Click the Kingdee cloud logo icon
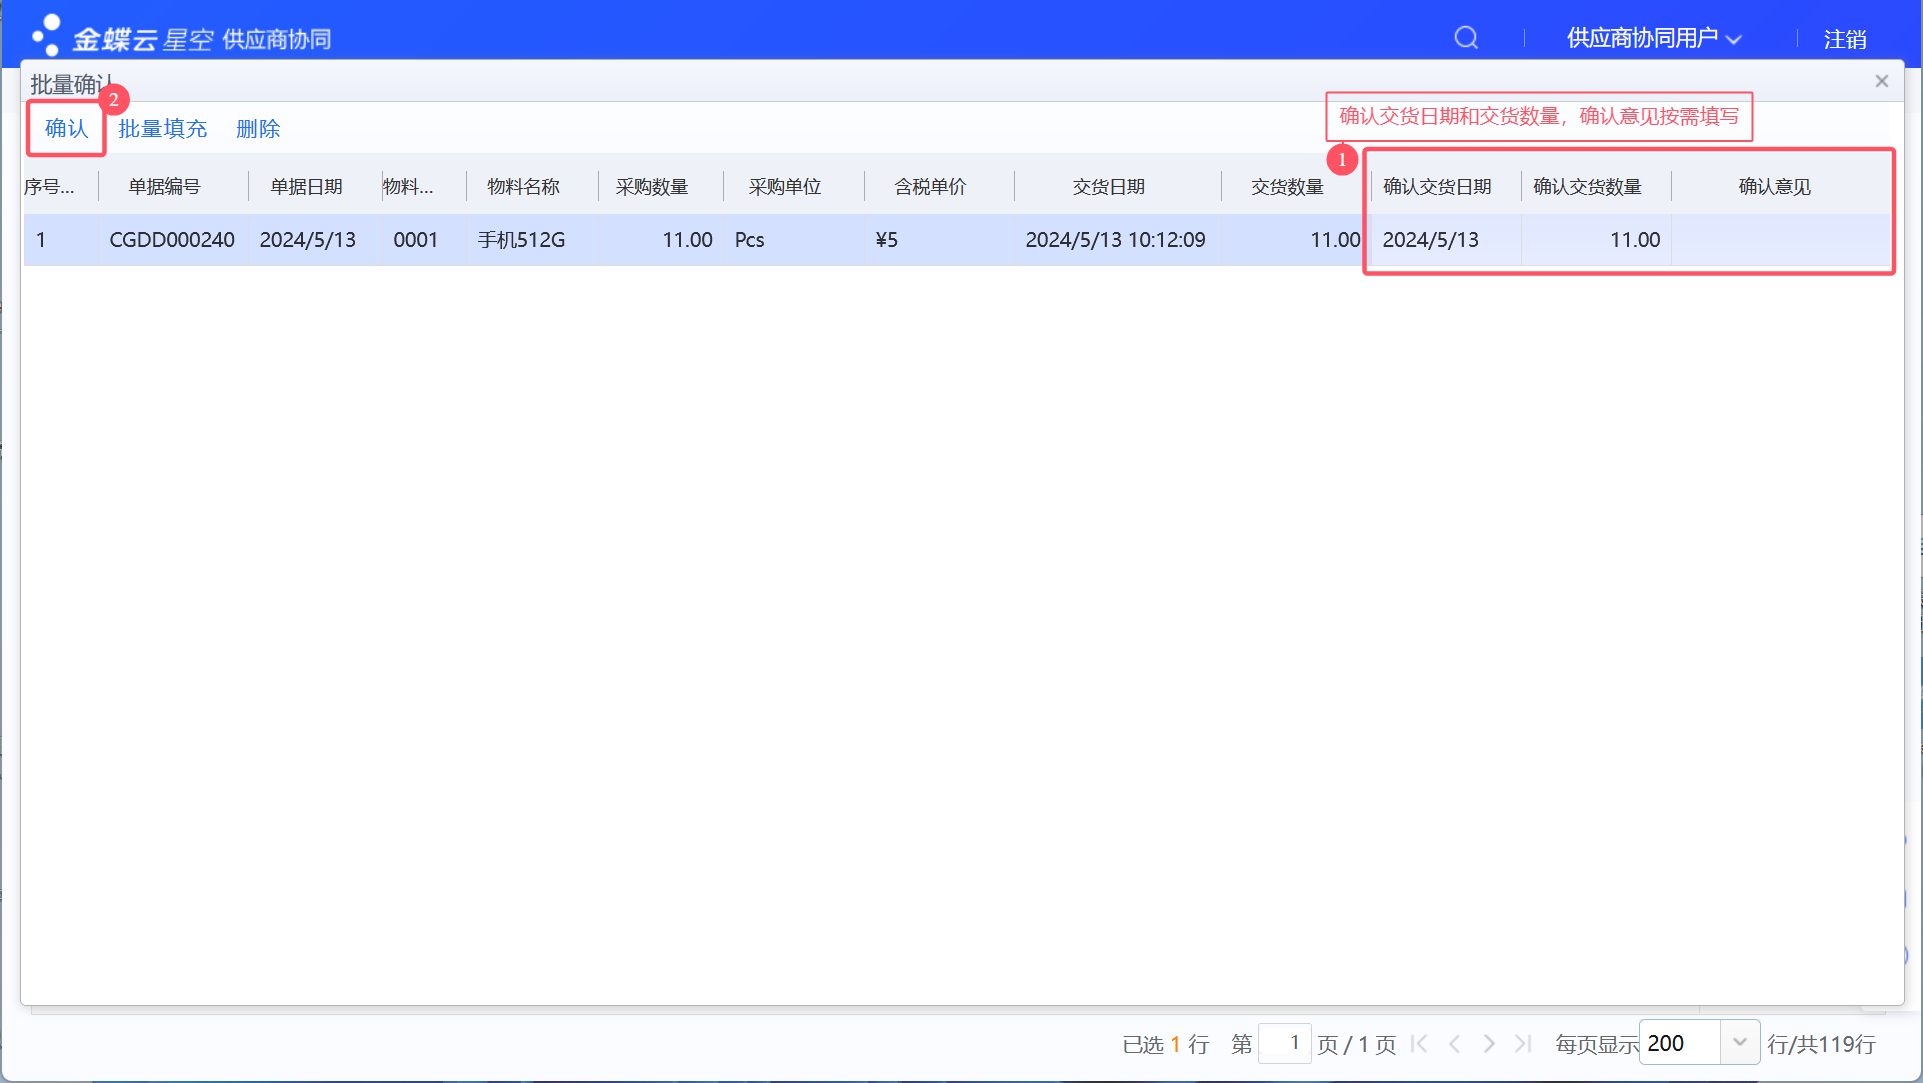This screenshot has height=1083, width=1923. click(46, 36)
